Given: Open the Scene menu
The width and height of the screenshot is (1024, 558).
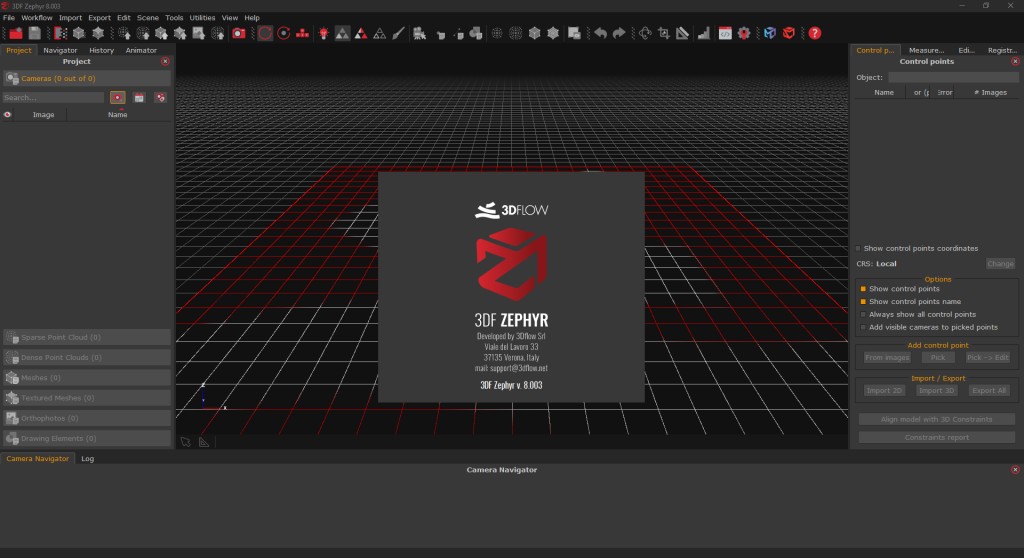Looking at the screenshot, I should pos(148,18).
